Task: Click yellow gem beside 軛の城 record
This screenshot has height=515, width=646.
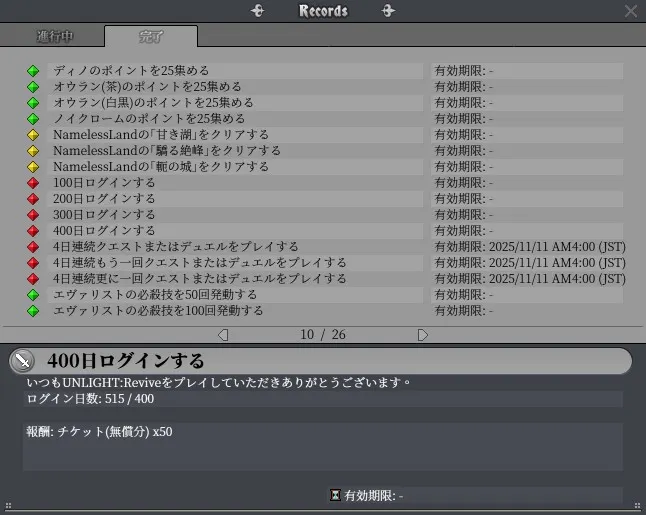Action: (x=33, y=167)
